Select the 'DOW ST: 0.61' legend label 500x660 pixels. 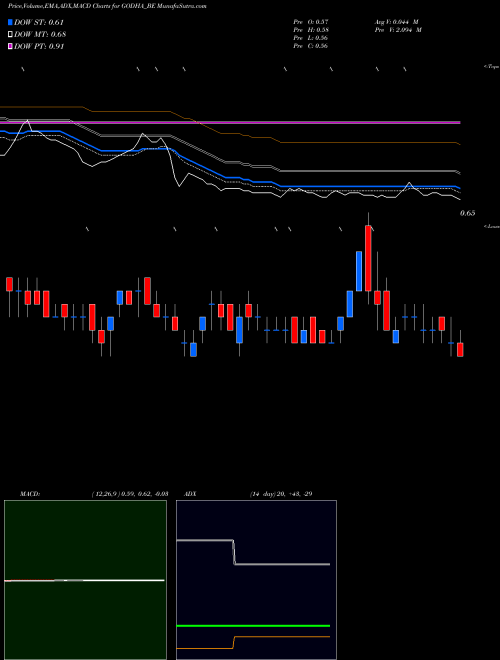click(39, 22)
